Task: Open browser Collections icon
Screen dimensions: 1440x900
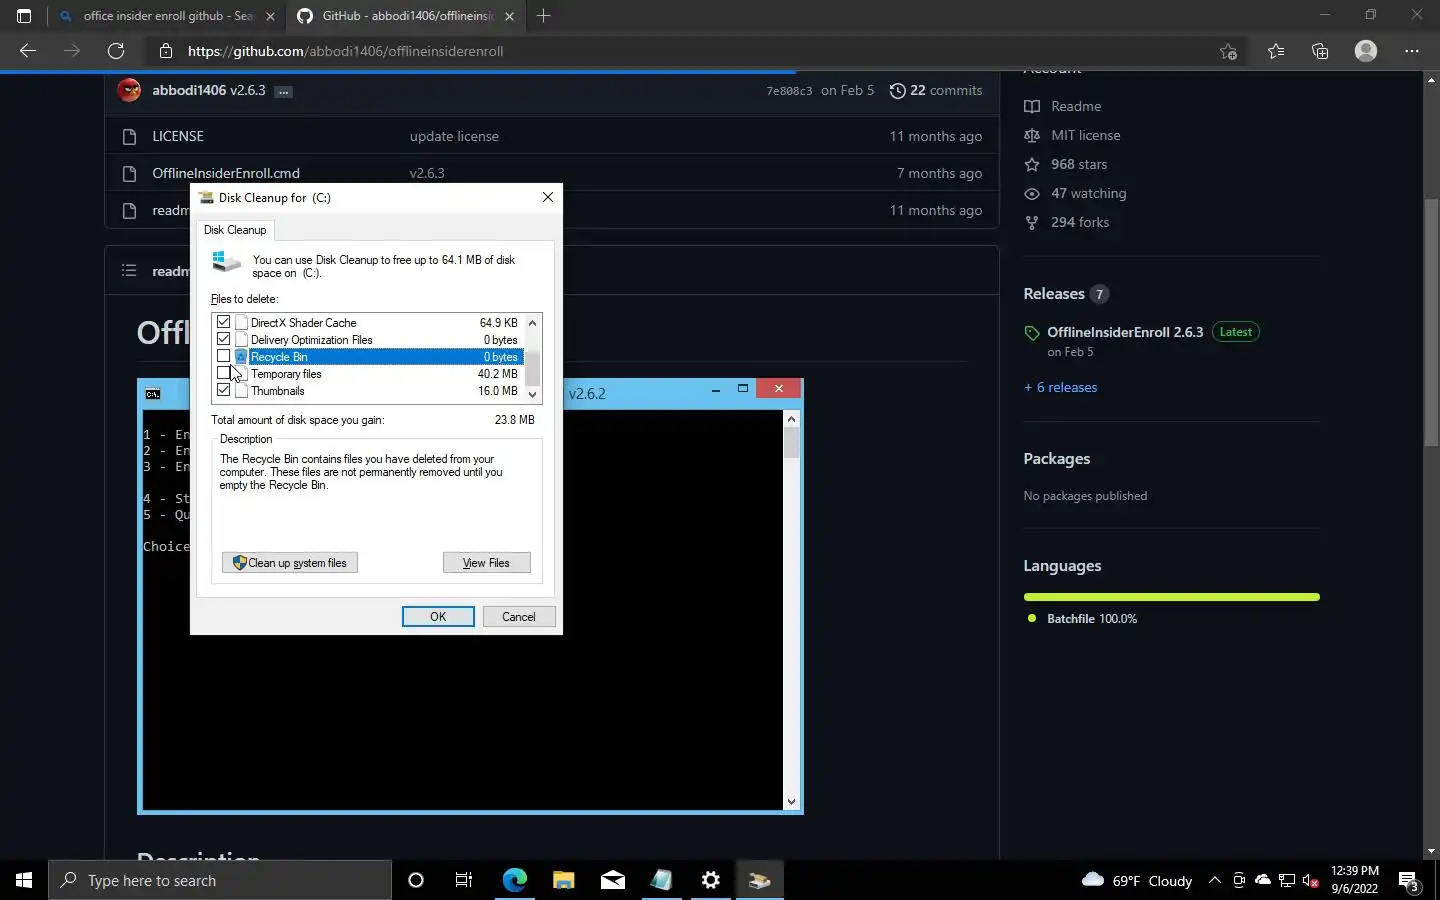Action: coord(1320,51)
